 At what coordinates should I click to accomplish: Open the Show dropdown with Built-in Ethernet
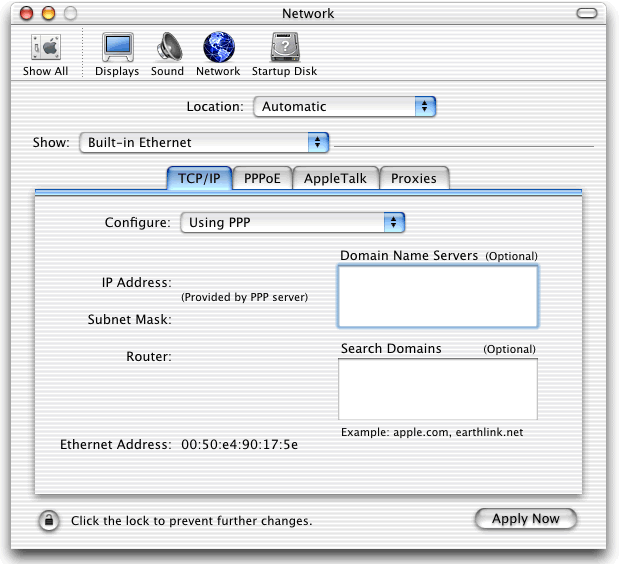pyautogui.click(x=204, y=142)
